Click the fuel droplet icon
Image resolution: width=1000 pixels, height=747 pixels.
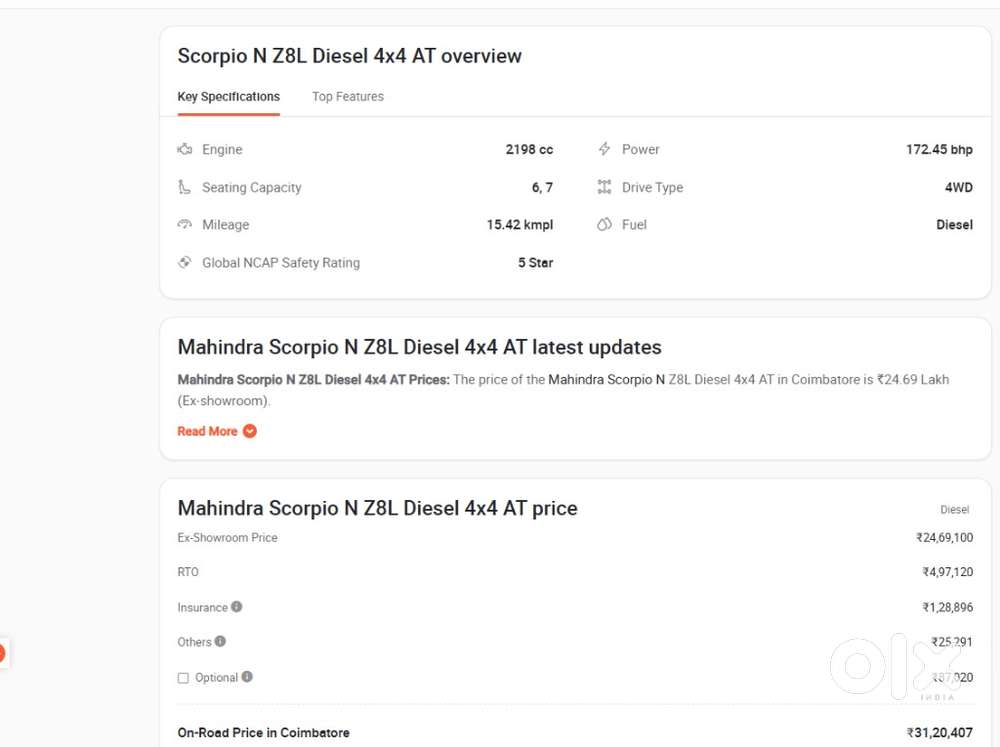pyautogui.click(x=604, y=225)
